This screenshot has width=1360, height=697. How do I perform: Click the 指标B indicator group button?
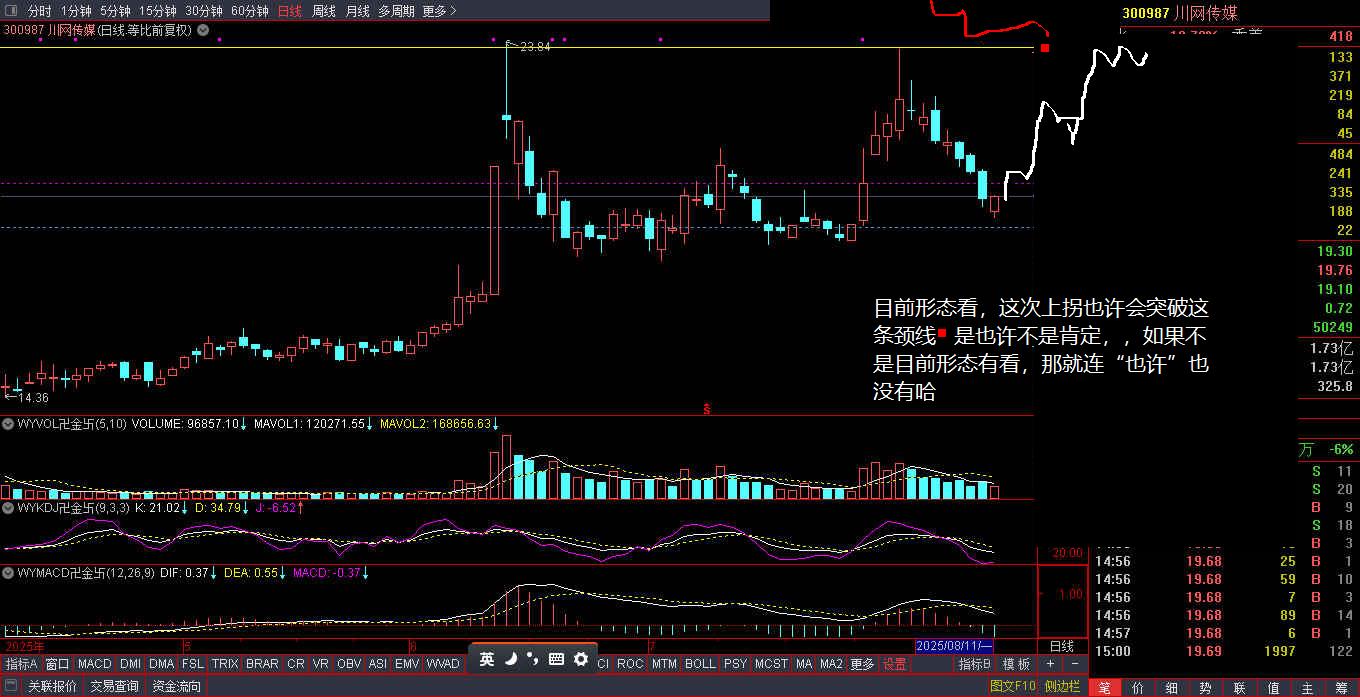point(975,664)
